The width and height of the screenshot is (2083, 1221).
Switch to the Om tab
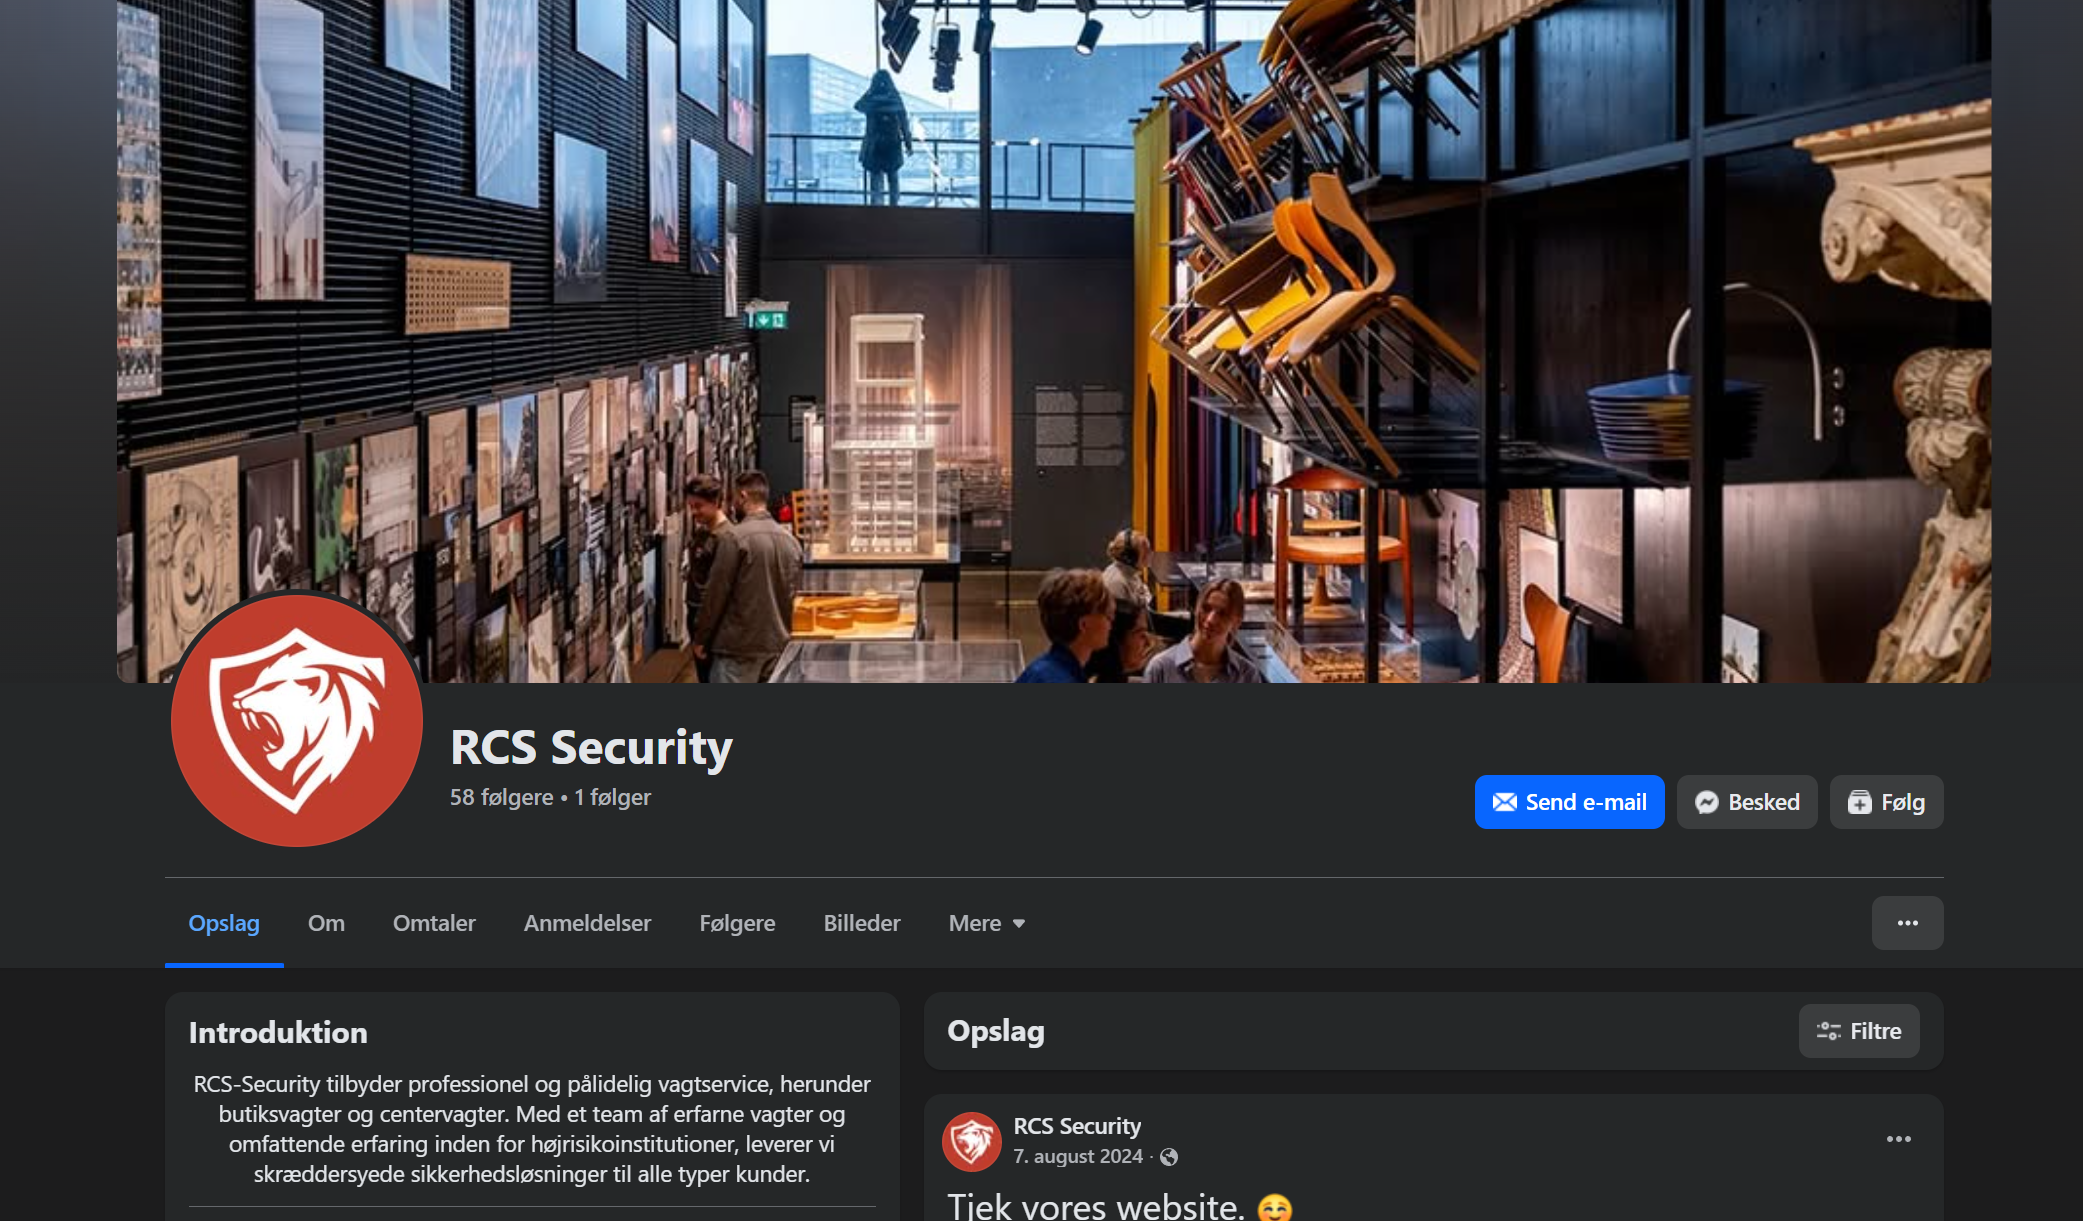pyautogui.click(x=326, y=923)
